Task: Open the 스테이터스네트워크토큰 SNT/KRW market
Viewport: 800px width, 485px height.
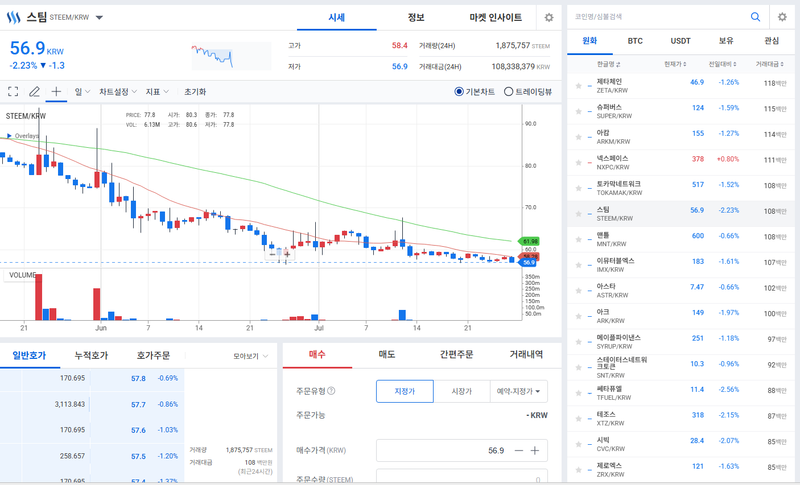Action: point(681,367)
